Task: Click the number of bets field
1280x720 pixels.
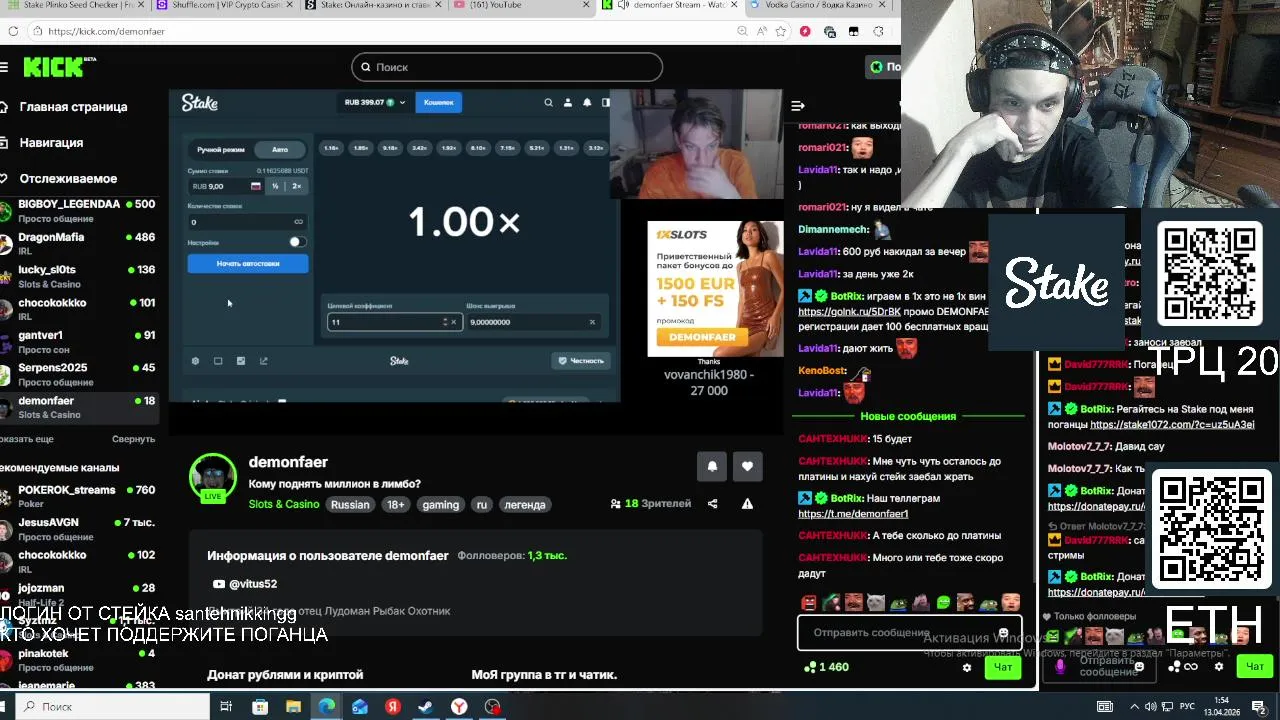Action: [247, 222]
